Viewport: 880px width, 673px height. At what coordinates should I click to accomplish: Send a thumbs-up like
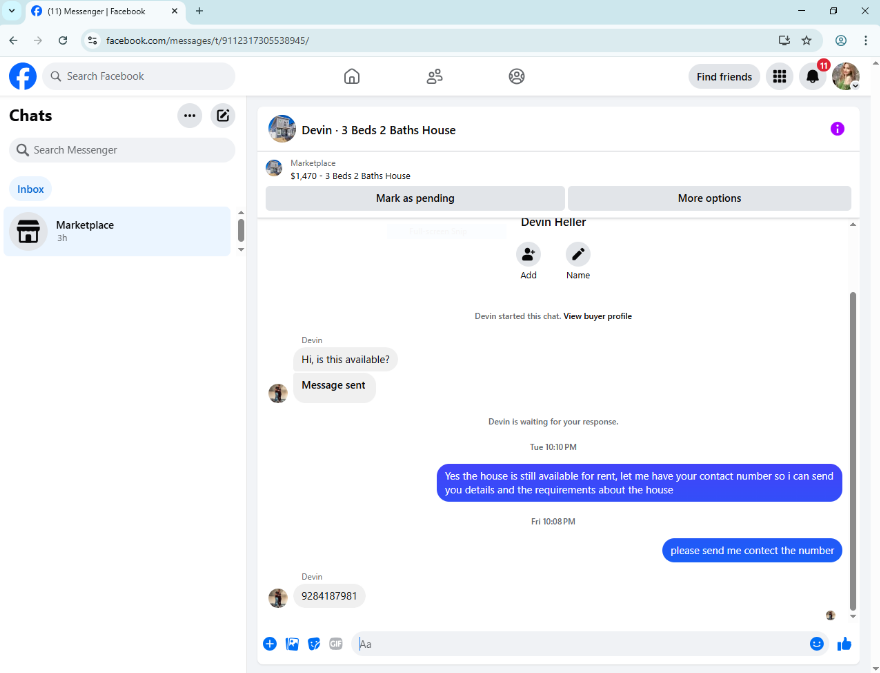coord(844,644)
